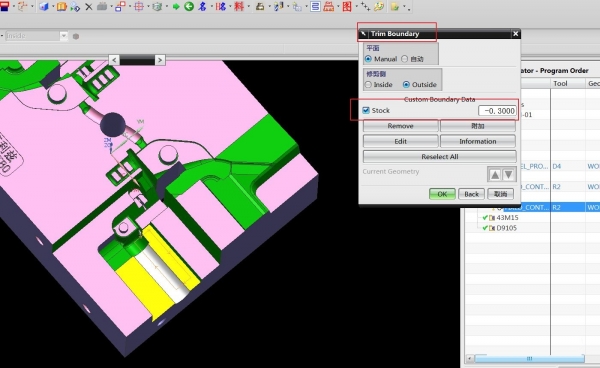Click the navigator horizontal scrollbar thumb
This screenshot has height=368, width=600.
[530, 358]
